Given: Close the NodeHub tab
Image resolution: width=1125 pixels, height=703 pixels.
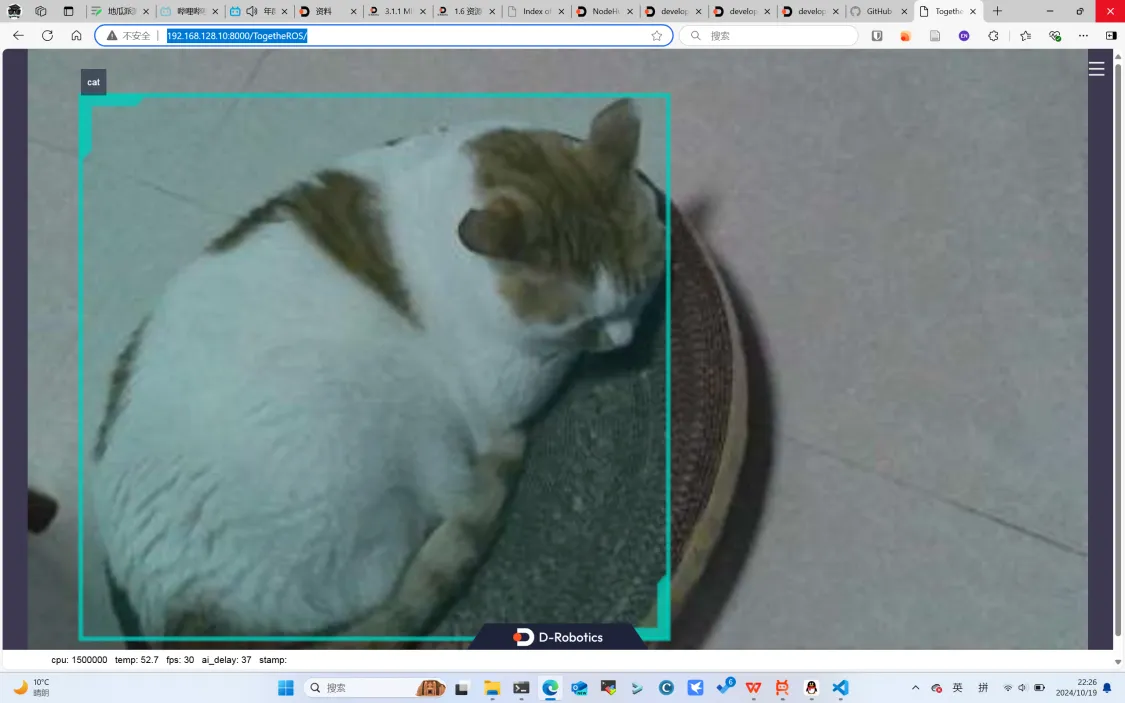Looking at the screenshot, I should (631, 11).
